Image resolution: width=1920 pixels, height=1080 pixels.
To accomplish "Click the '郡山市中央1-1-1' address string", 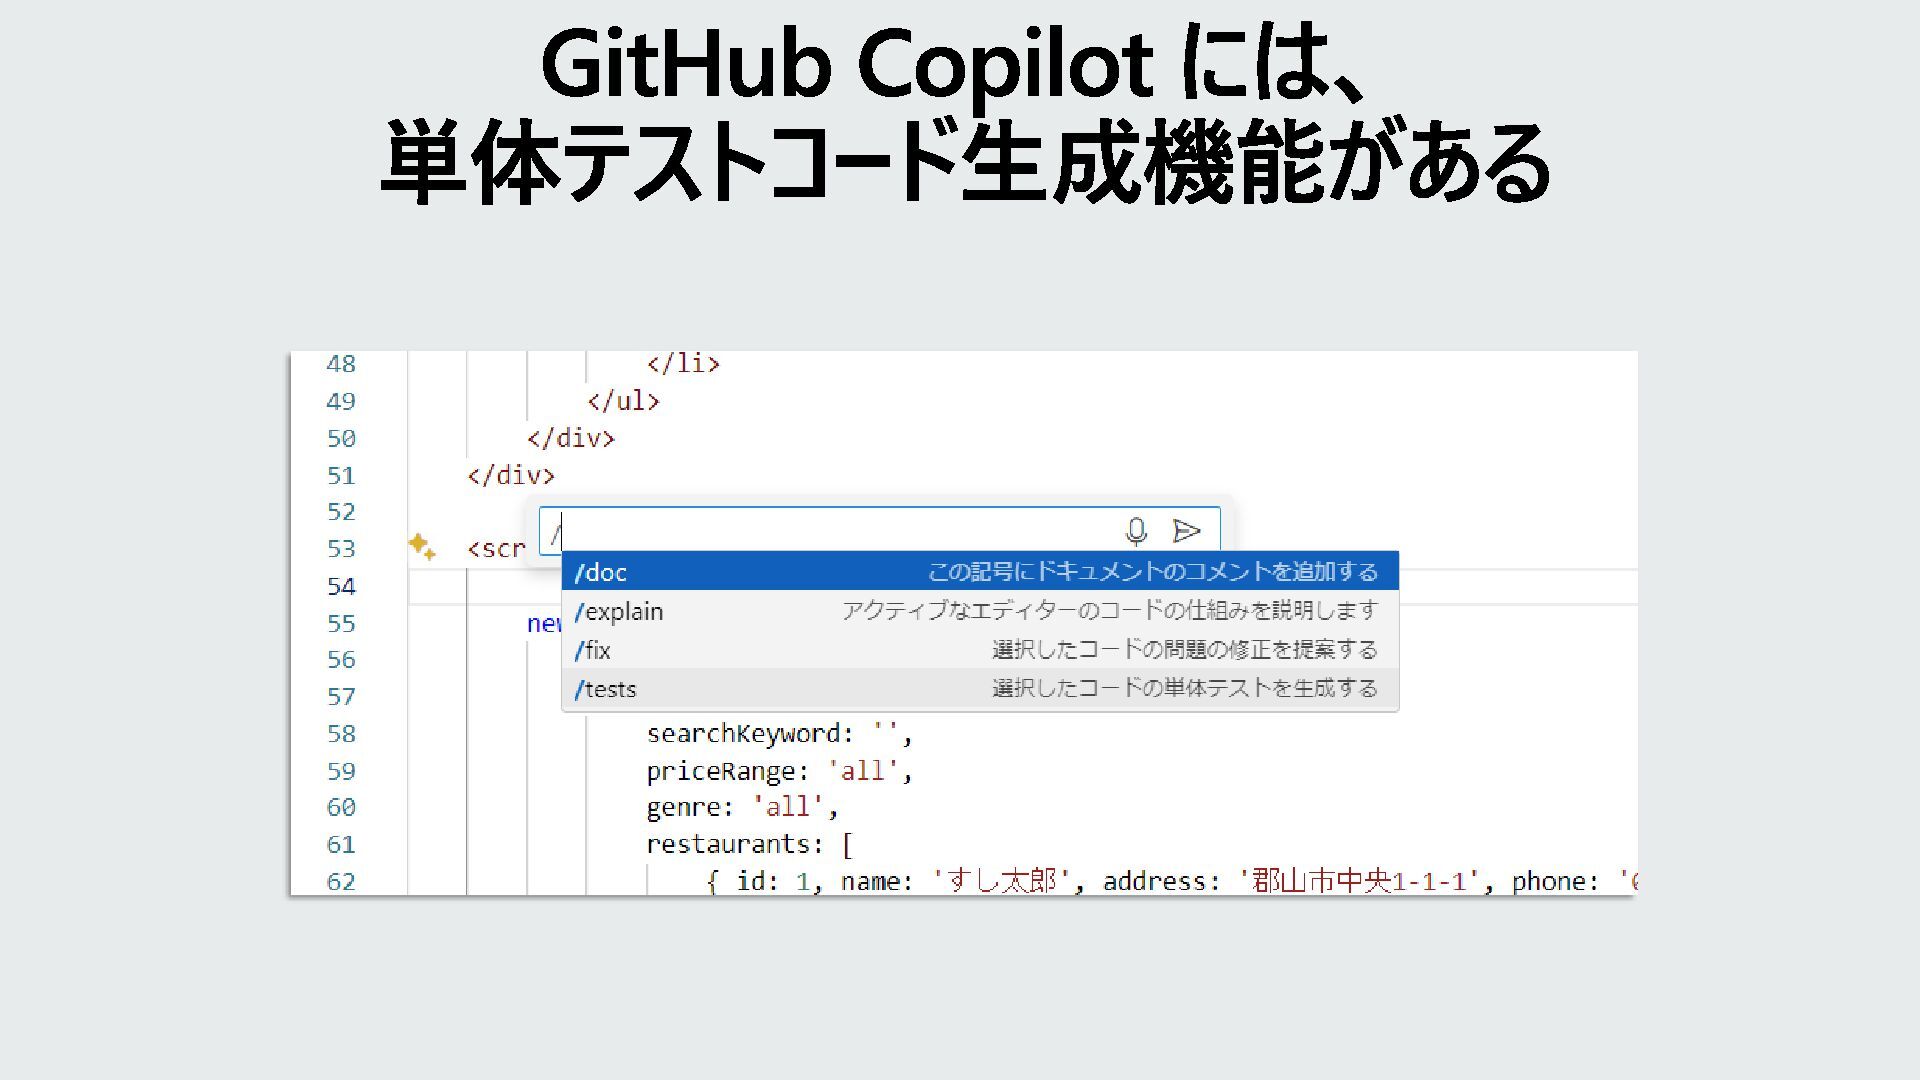I will [1359, 882].
